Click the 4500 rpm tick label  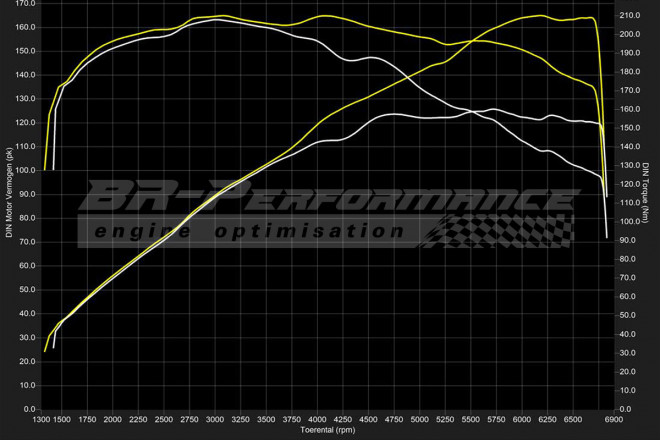pos(368,420)
